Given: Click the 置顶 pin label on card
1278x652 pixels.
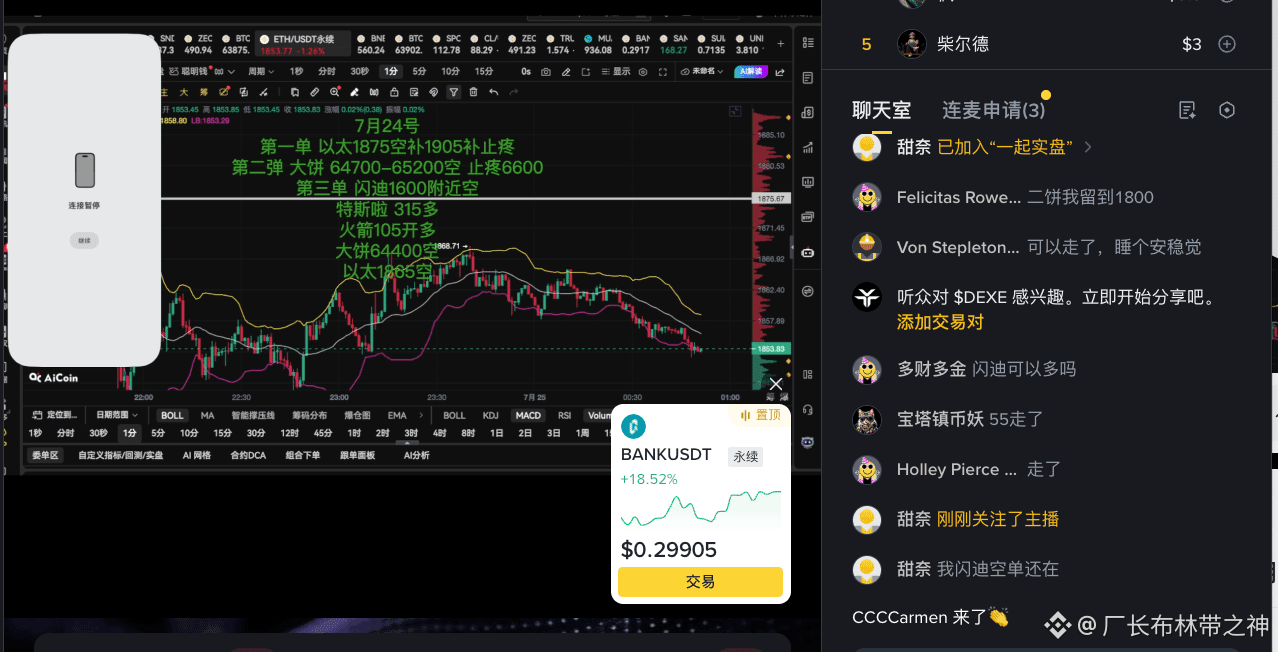Looking at the screenshot, I should click(759, 415).
